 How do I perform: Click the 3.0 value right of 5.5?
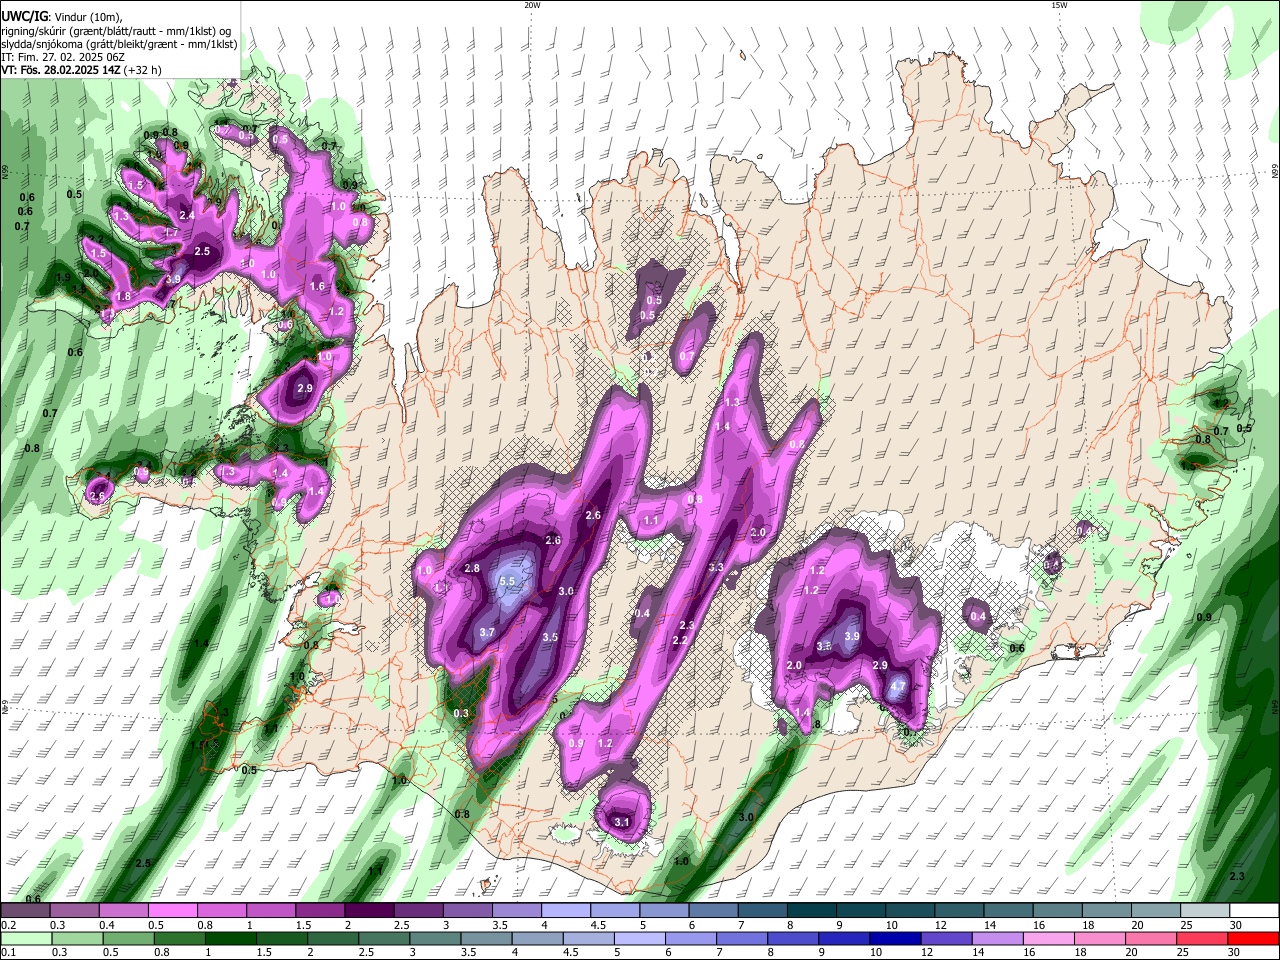566,591
